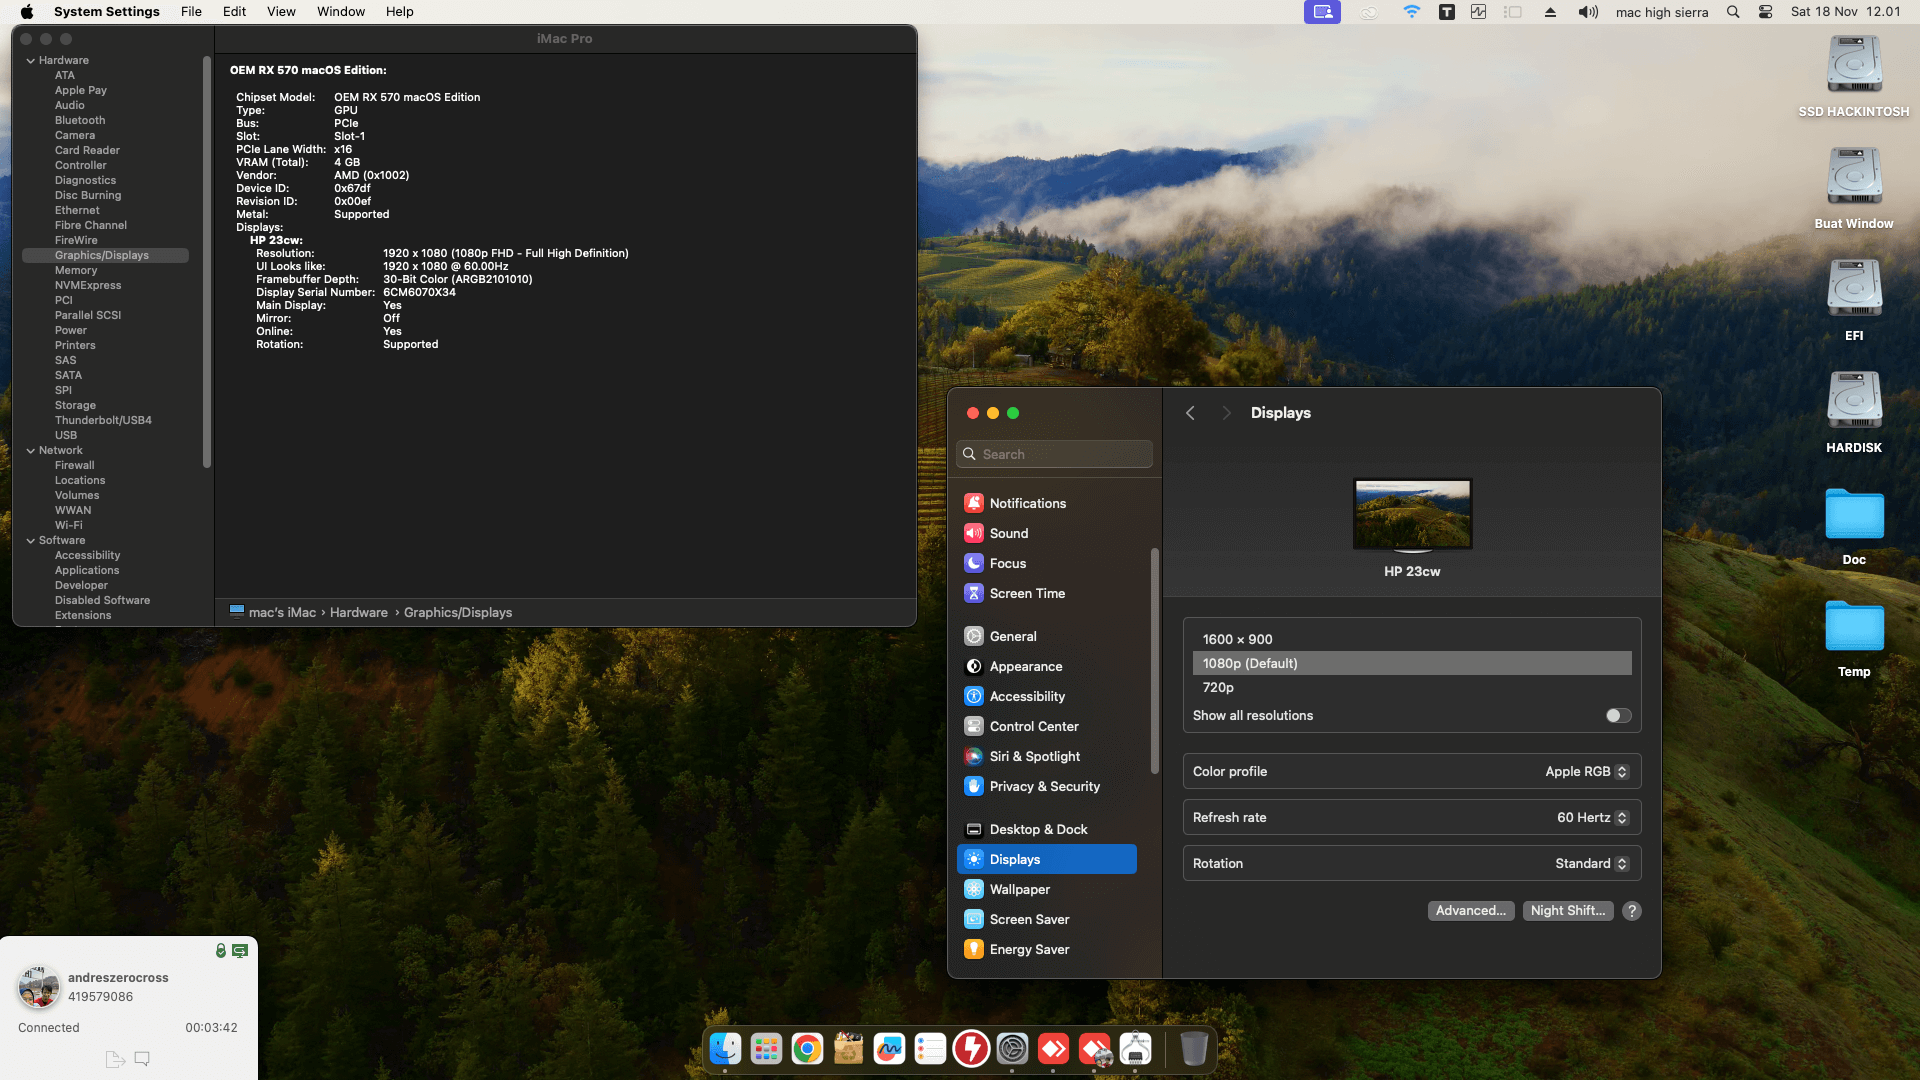The width and height of the screenshot is (1920, 1080).
Task: Collapse the Network section in System Information tree
Action: click(30, 450)
